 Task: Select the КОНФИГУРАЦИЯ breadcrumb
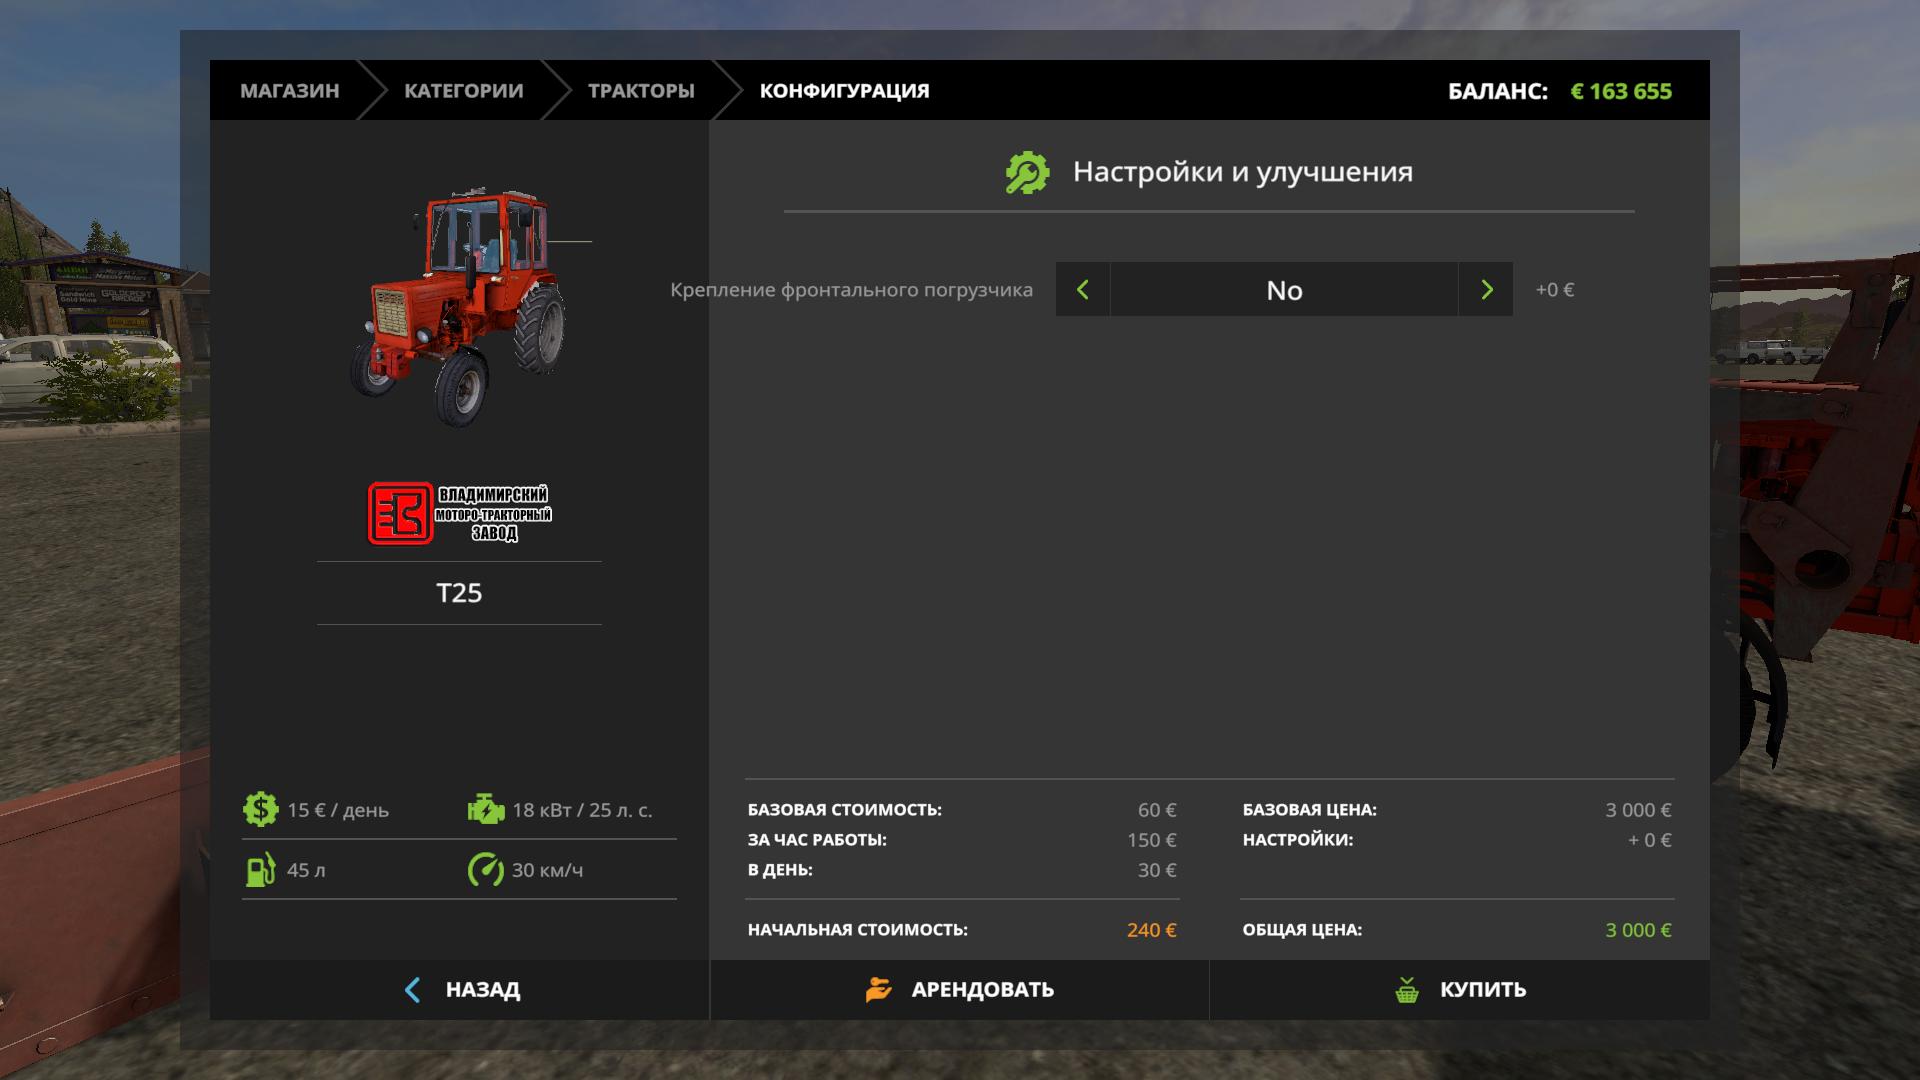(844, 91)
